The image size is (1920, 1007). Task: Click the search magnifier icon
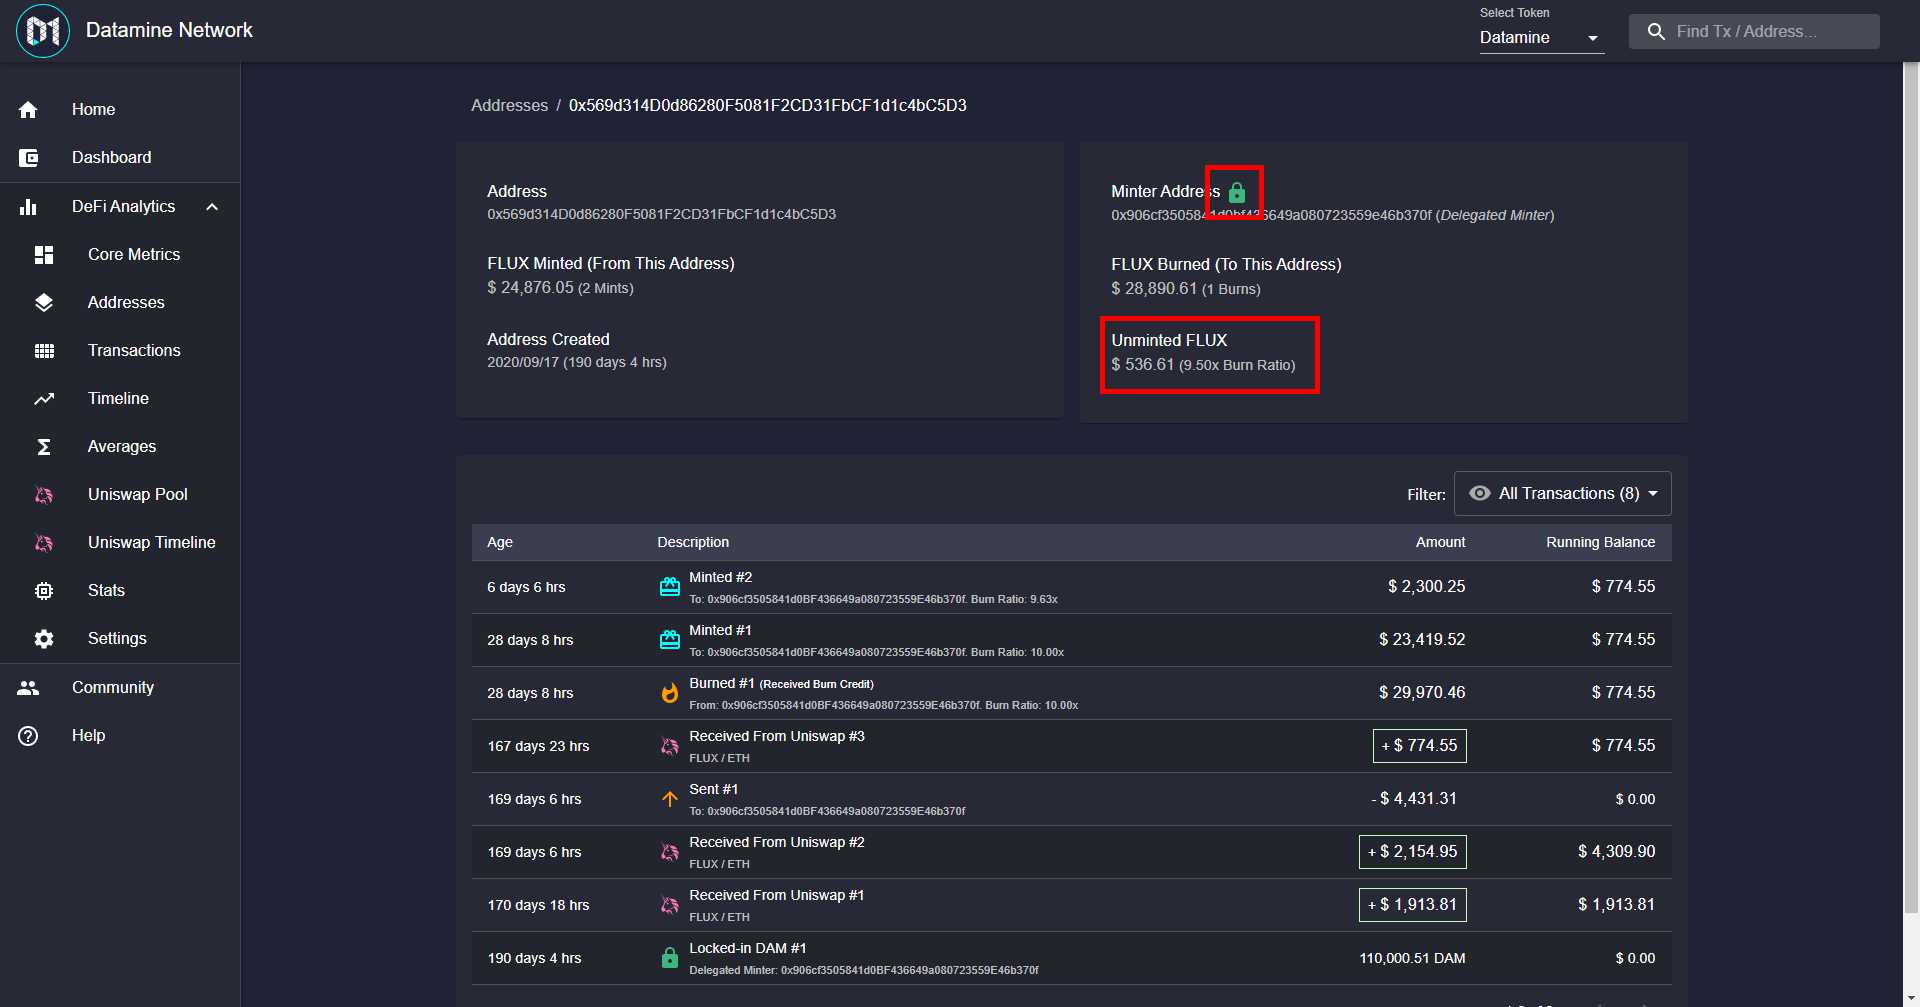pos(1656,32)
